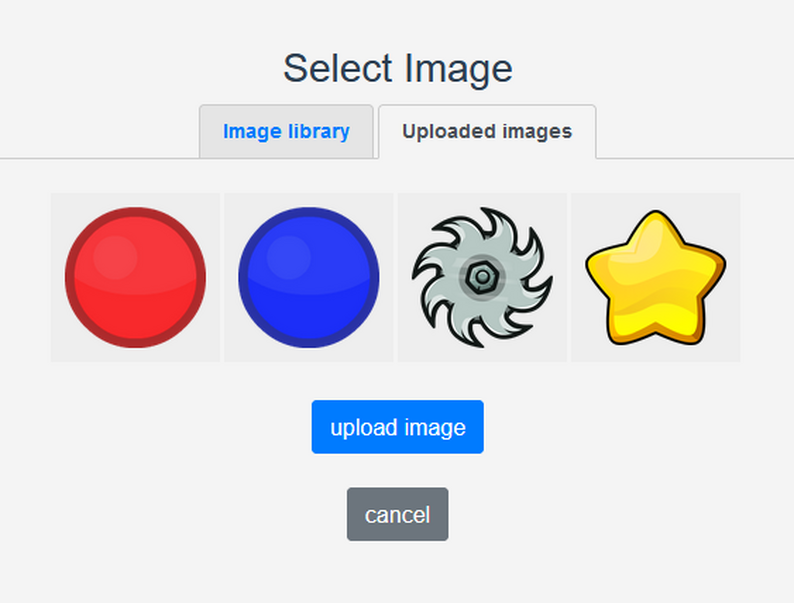Use the last uploaded image
Image resolution: width=794 pixels, height=603 pixels.
coord(655,277)
